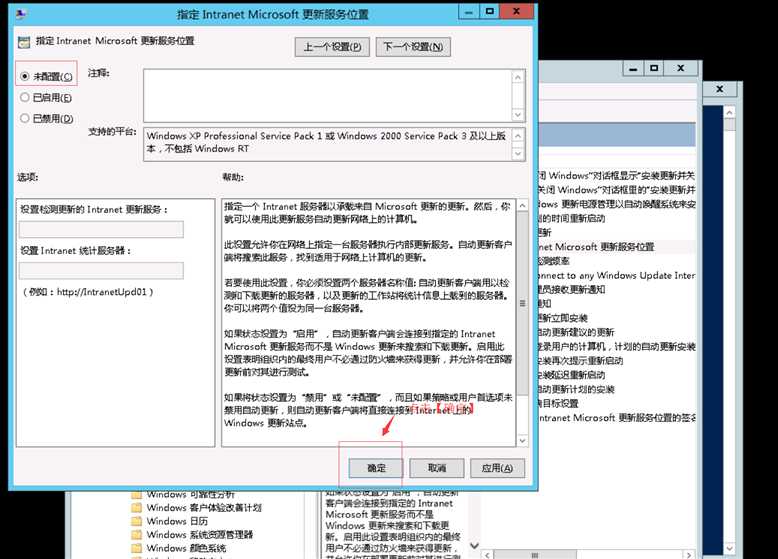Click the Intranet 更新服务 address field
Image resolution: width=778 pixels, height=559 pixels.
click(101, 229)
